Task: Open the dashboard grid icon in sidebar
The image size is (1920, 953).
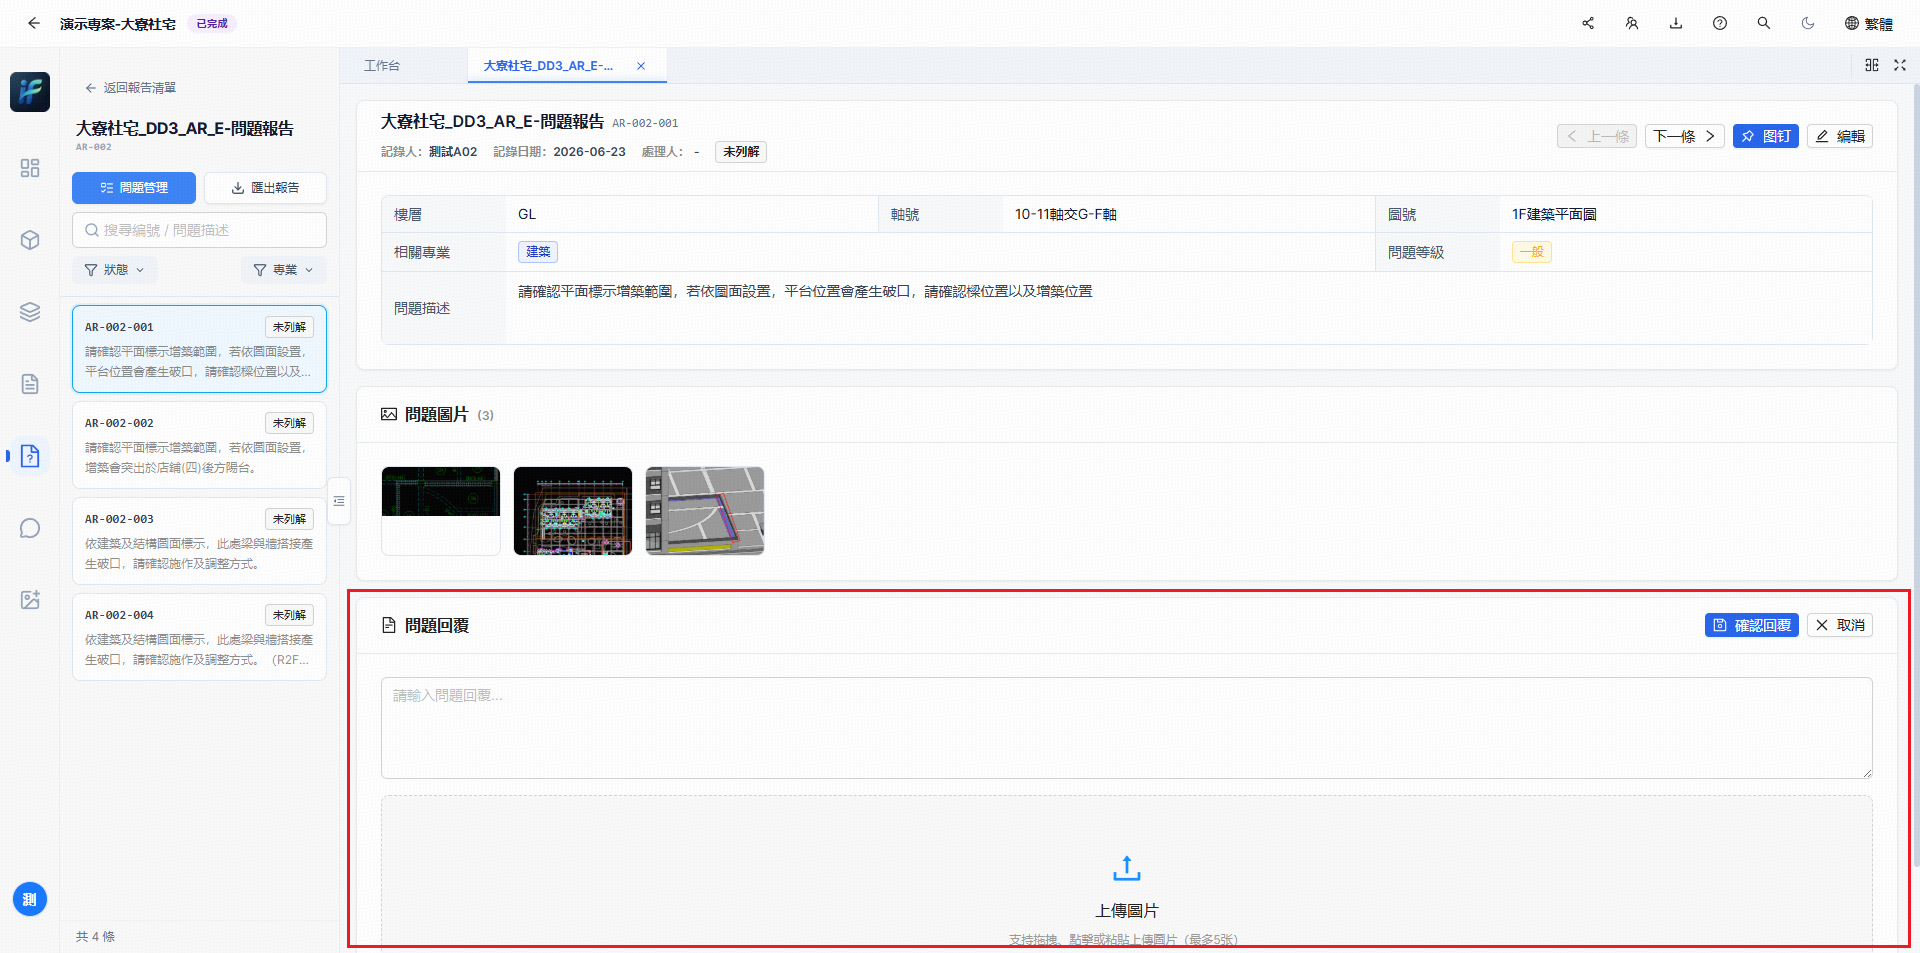Action: (x=30, y=168)
